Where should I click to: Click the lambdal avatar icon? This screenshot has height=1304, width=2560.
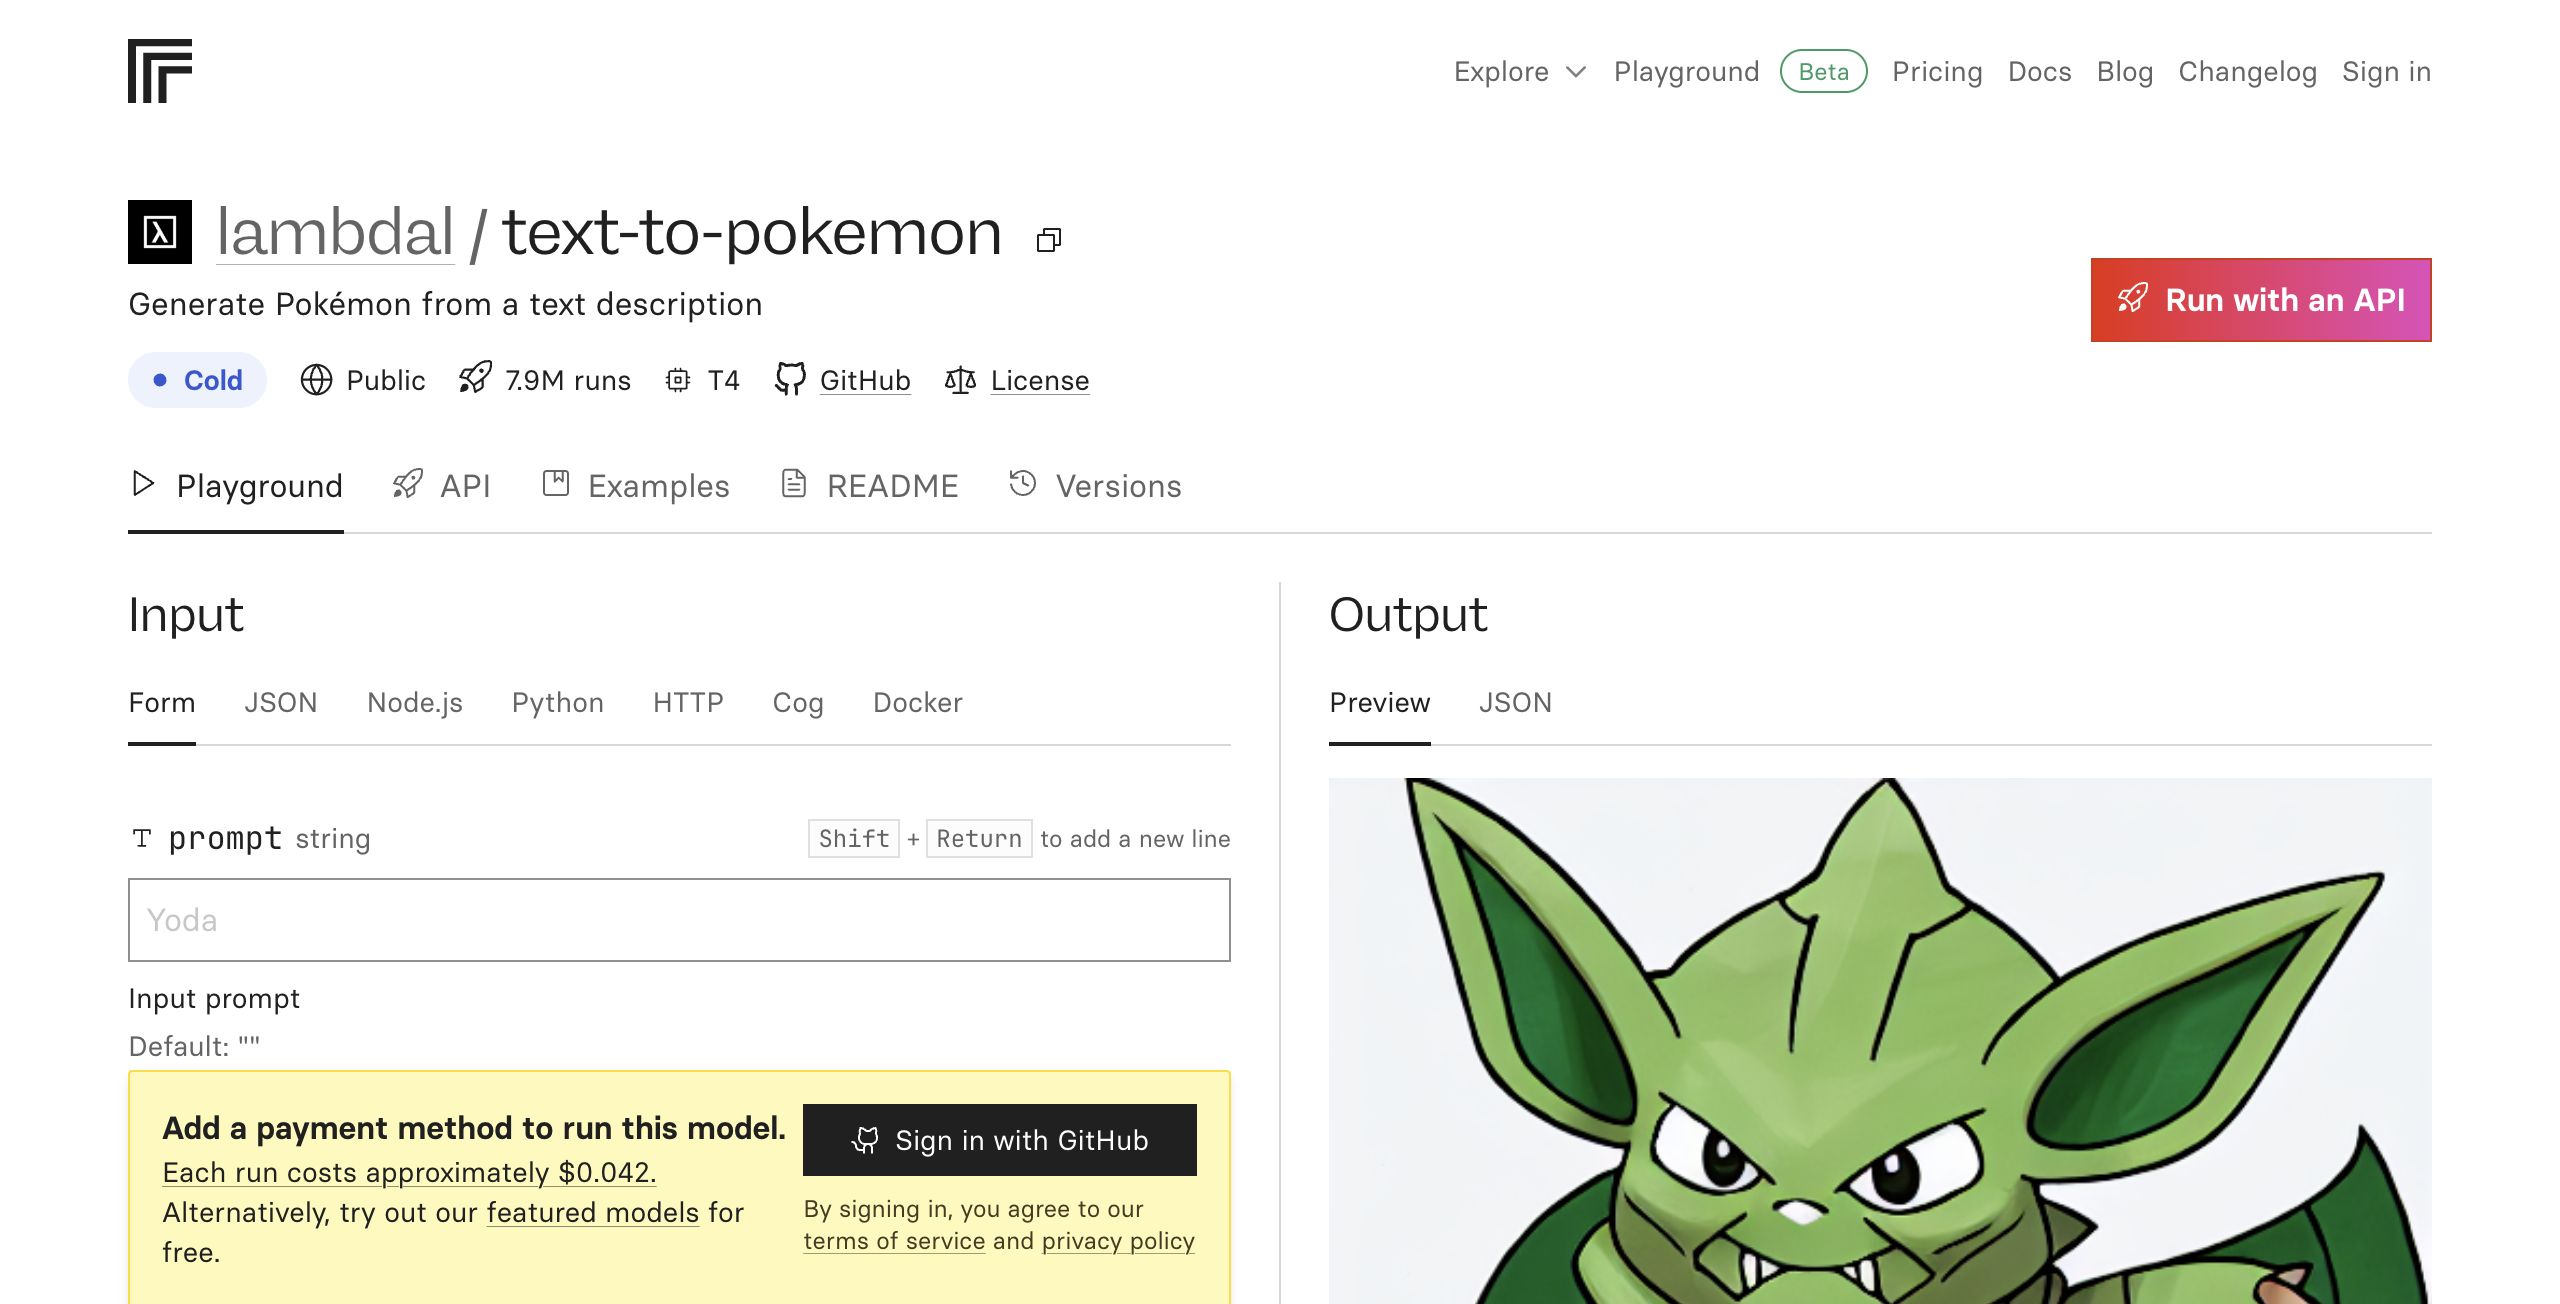pos(160,232)
